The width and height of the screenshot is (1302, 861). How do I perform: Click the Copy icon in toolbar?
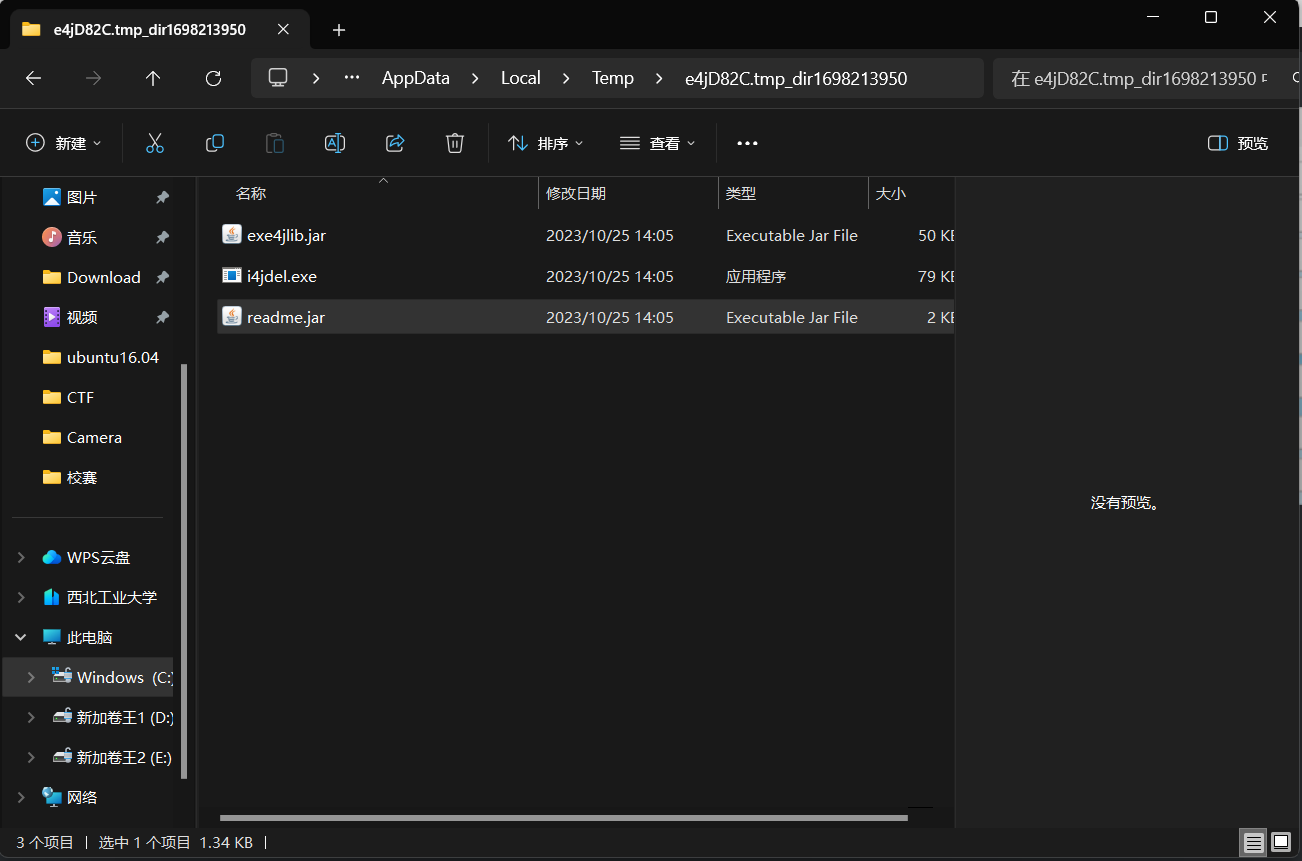click(214, 143)
